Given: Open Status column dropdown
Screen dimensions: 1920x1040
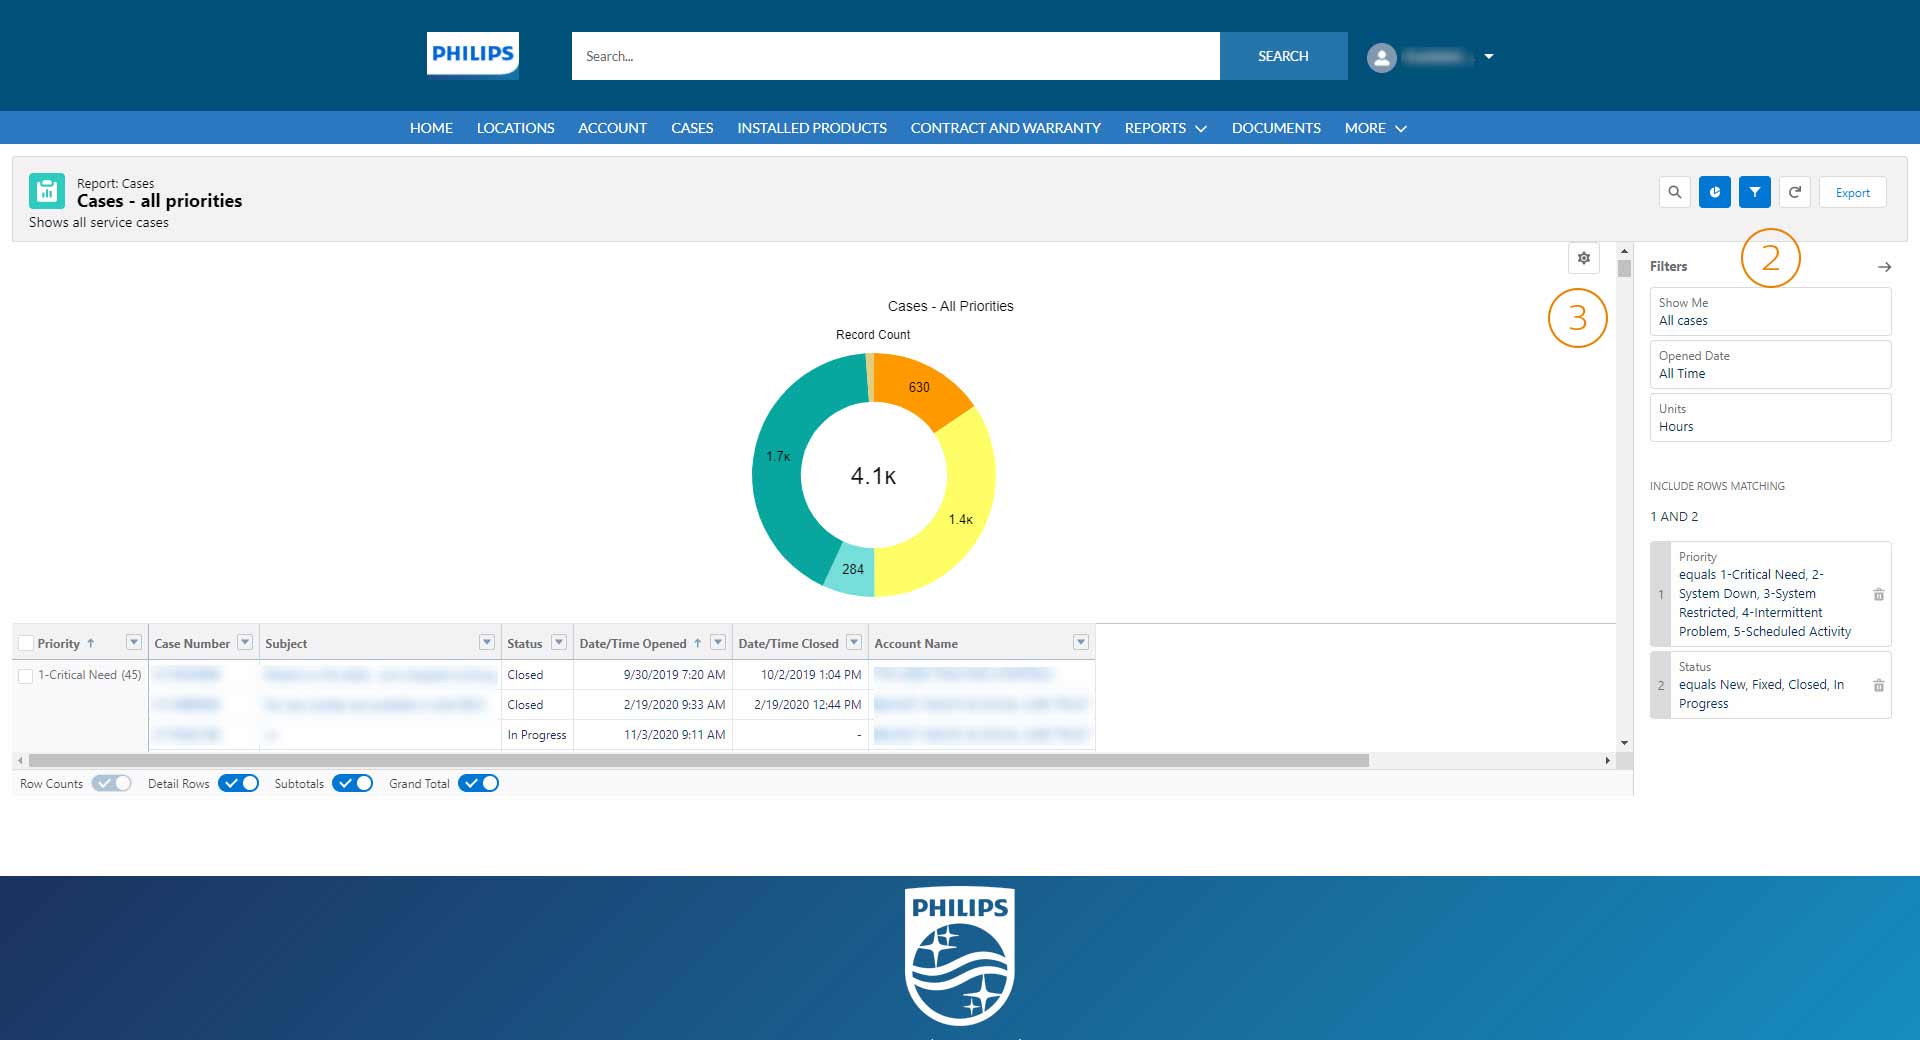Looking at the screenshot, I should pyautogui.click(x=559, y=642).
